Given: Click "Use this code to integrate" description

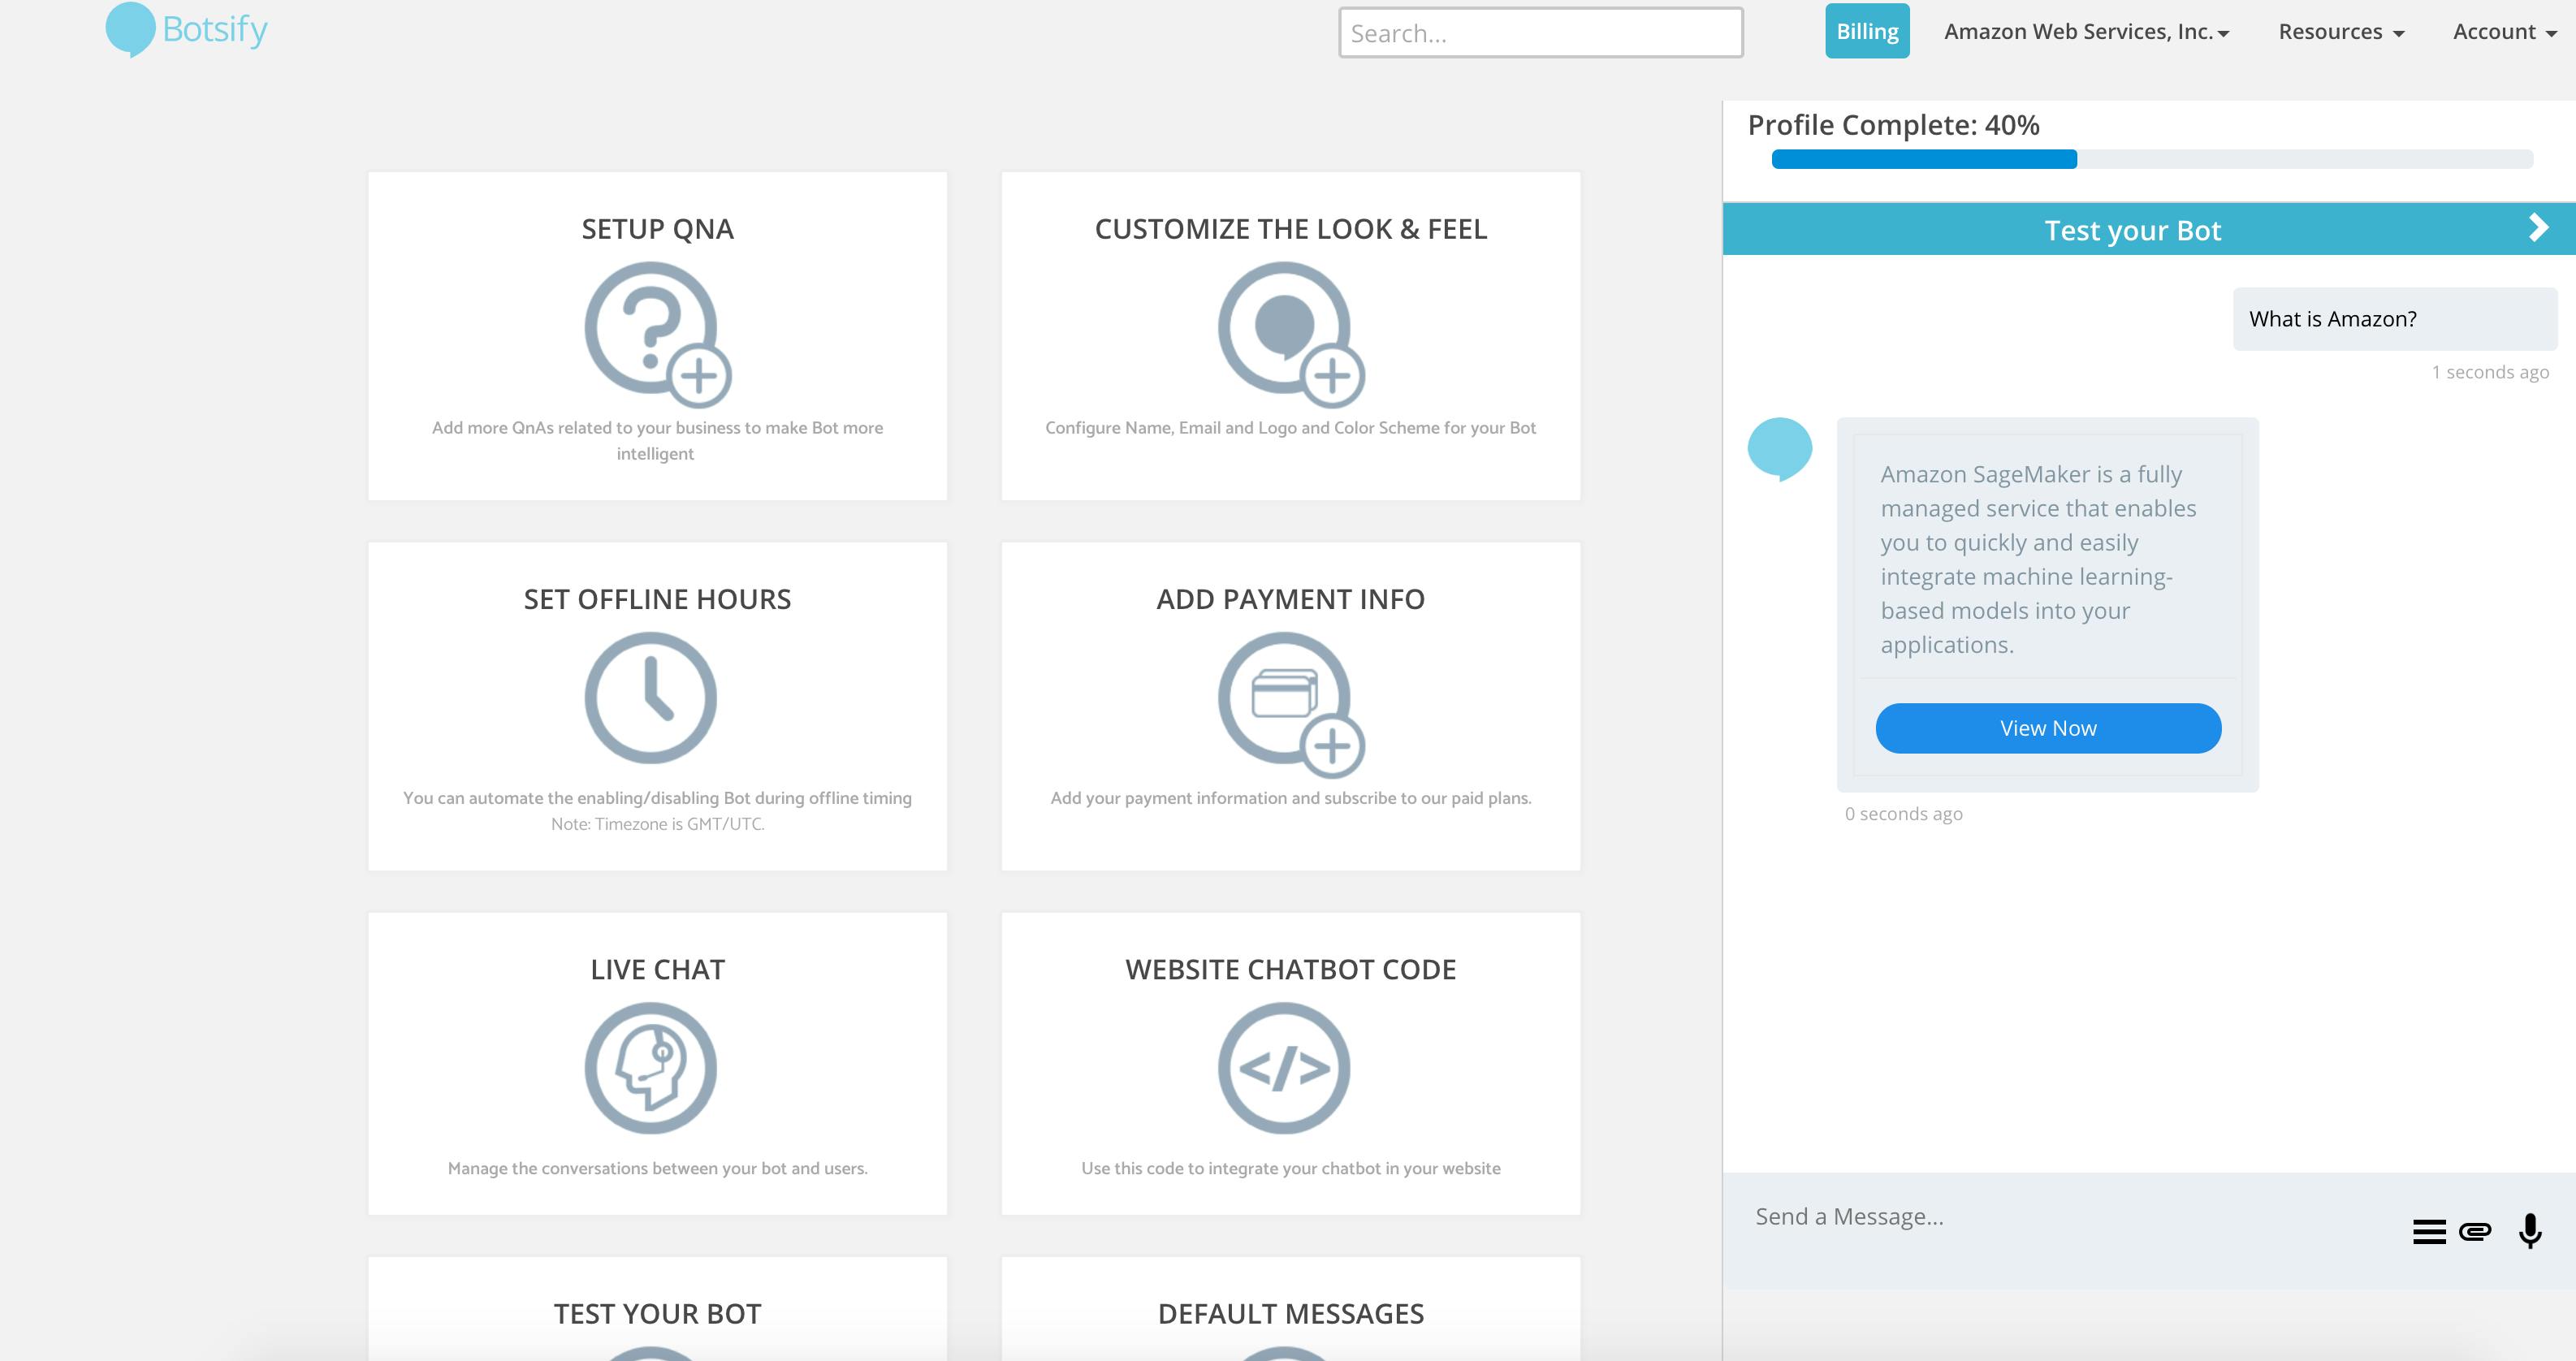Looking at the screenshot, I should click(1291, 1168).
